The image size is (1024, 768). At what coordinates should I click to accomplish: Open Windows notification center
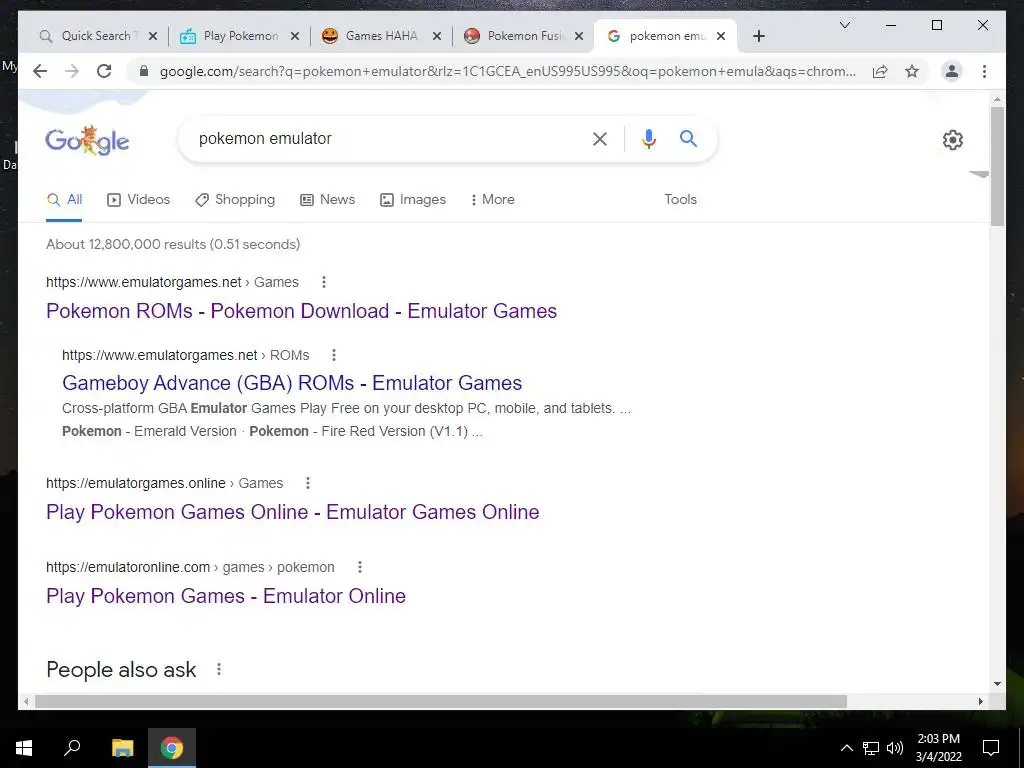991,748
